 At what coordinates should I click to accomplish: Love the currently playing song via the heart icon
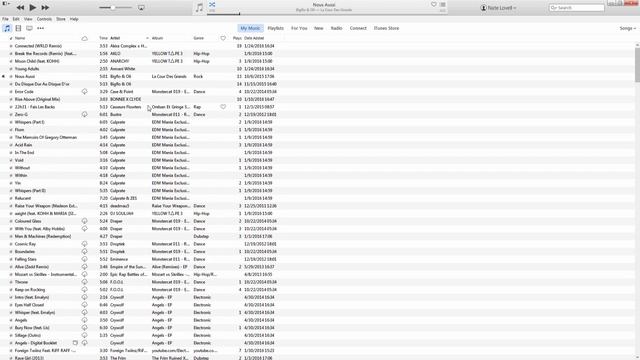433,4
